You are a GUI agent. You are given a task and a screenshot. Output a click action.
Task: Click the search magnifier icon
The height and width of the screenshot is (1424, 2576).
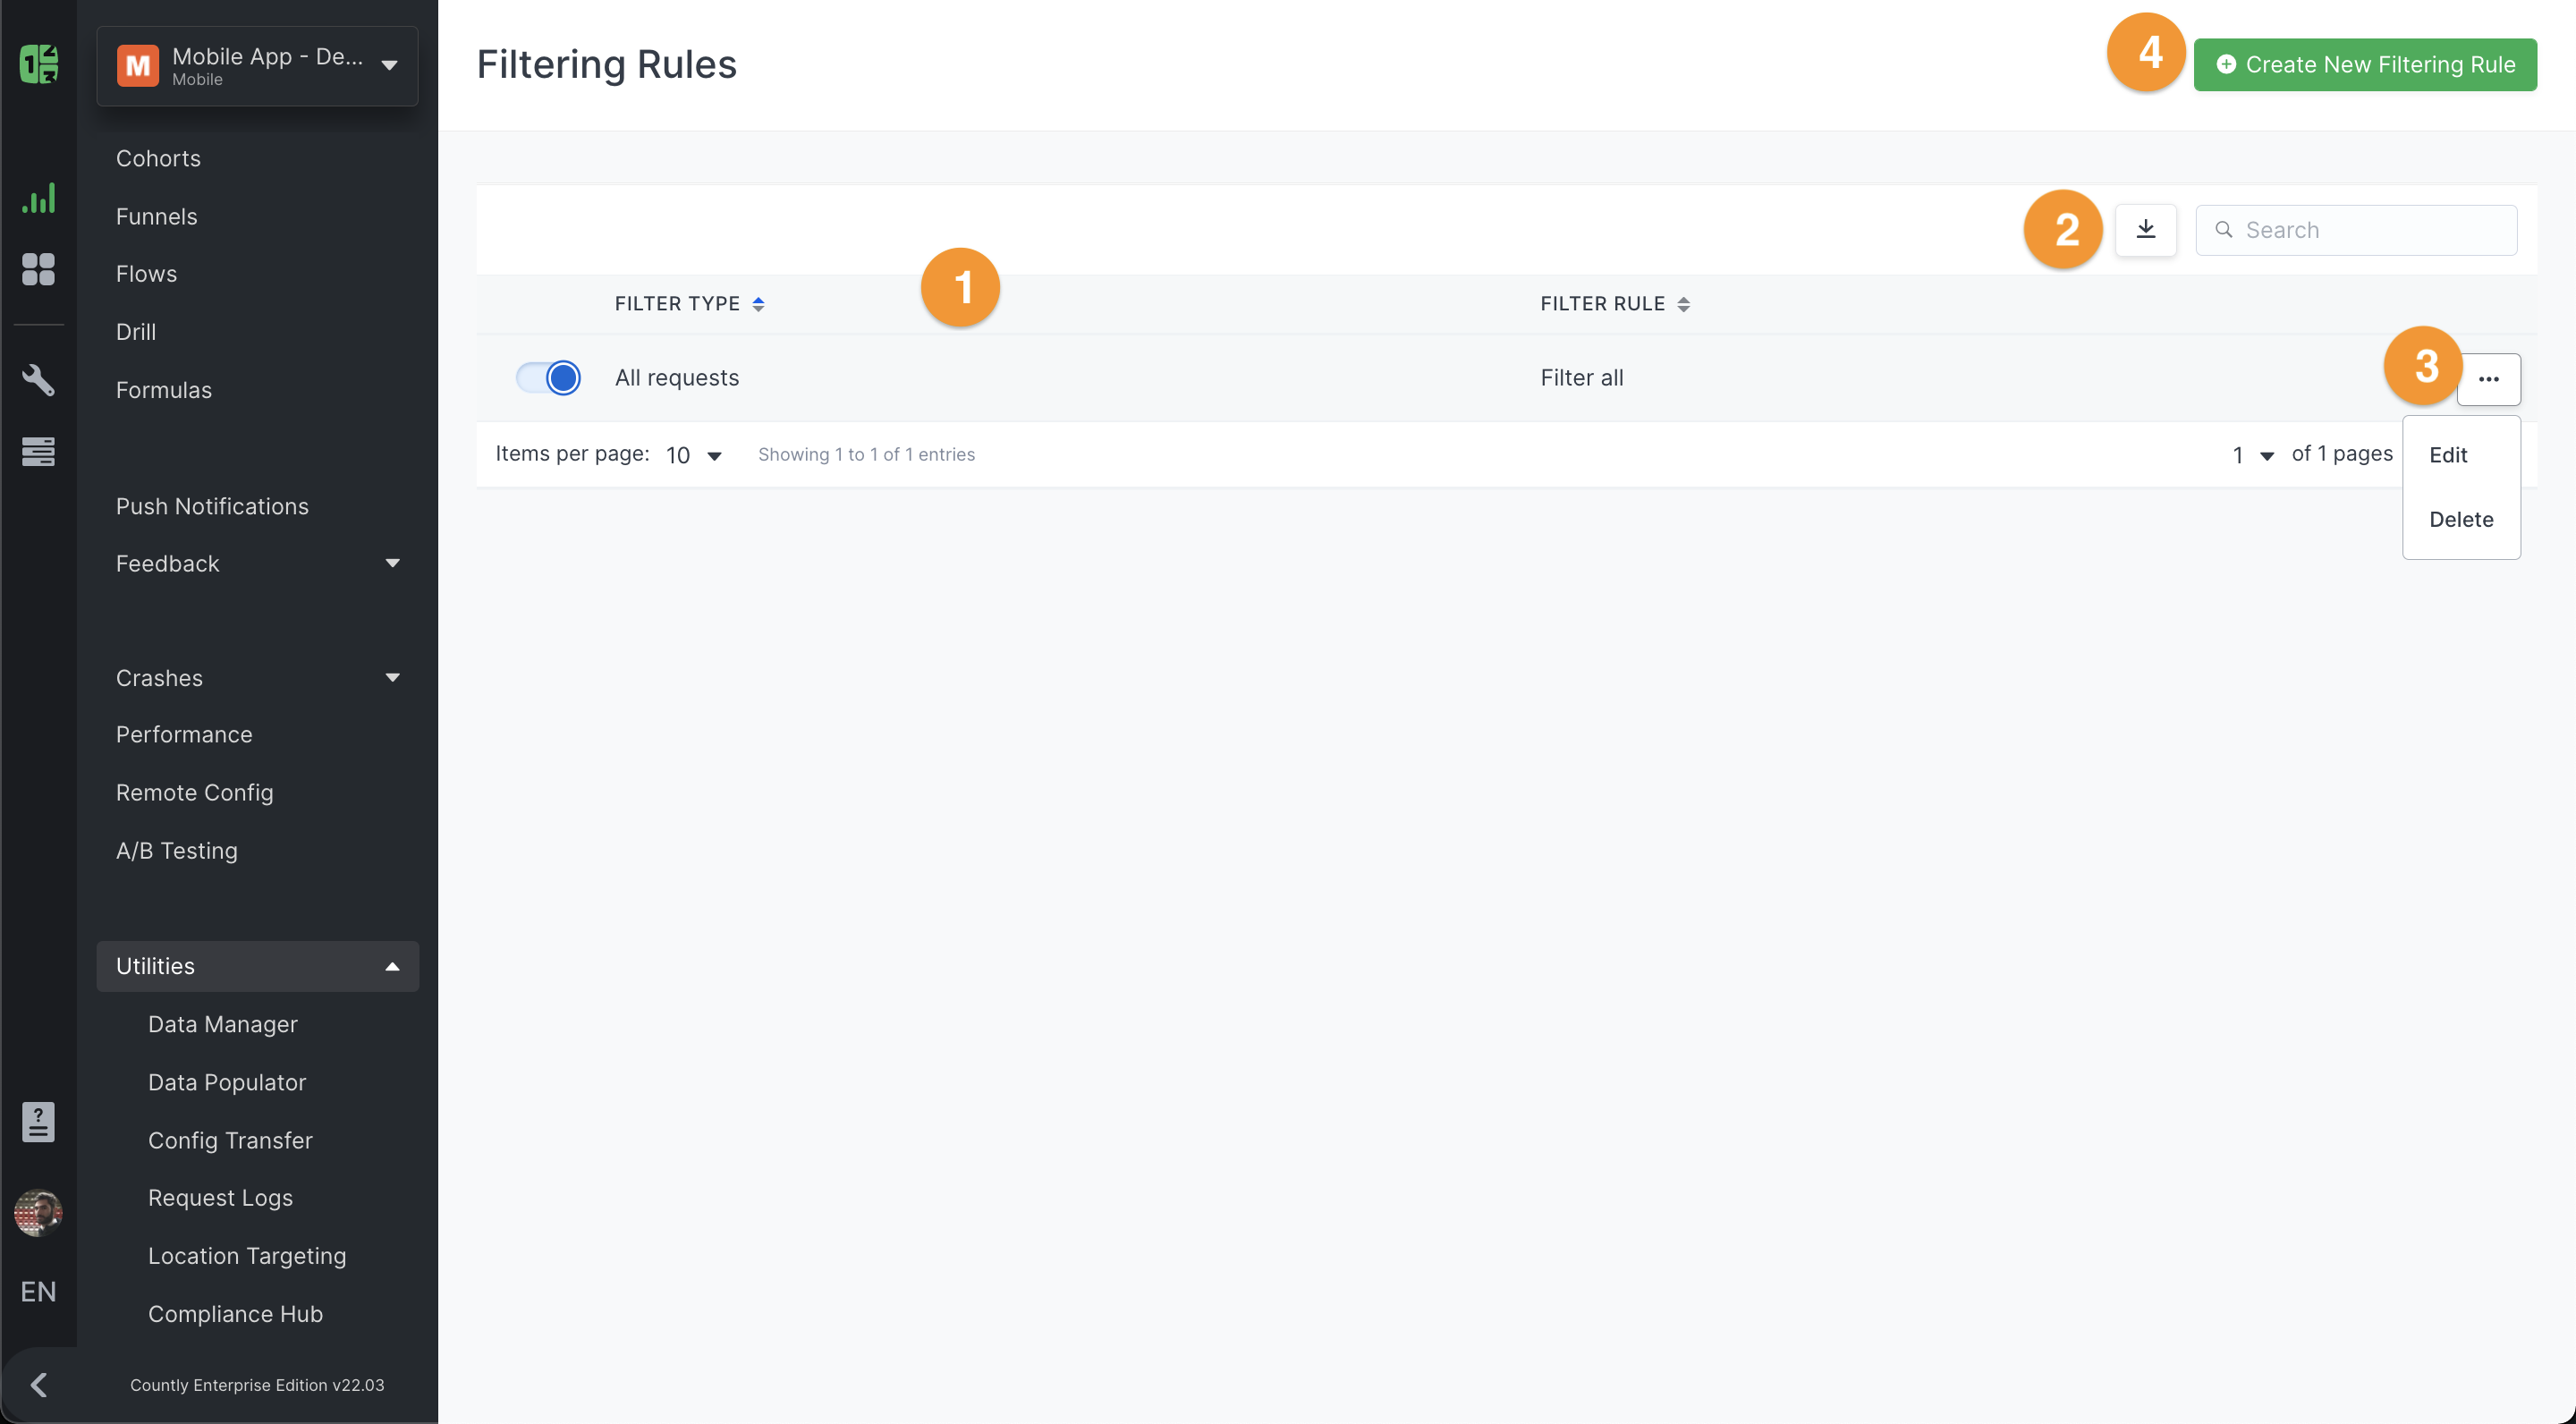pos(2223,230)
